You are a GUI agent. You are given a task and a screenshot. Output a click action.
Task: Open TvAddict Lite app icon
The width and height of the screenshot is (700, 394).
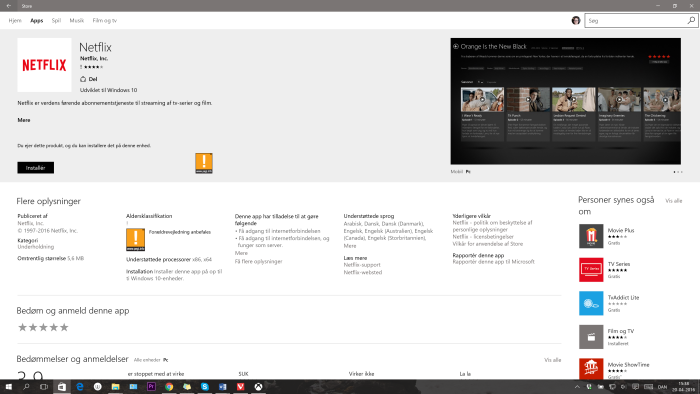point(591,303)
